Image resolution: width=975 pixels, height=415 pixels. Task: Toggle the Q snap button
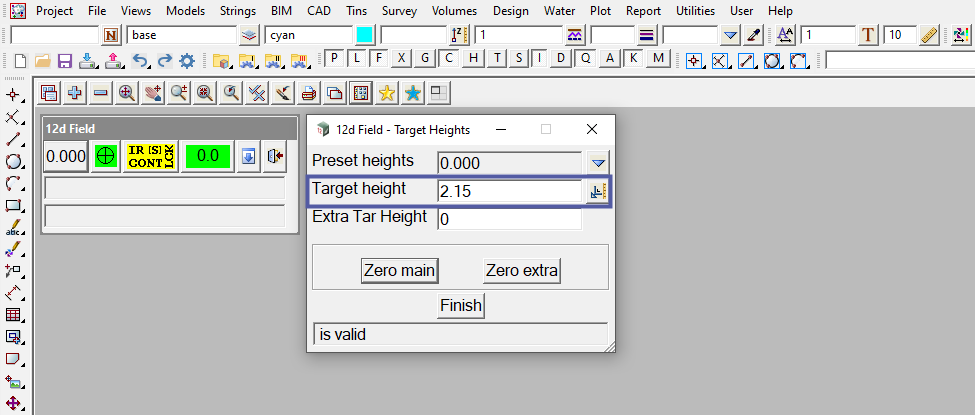point(585,59)
